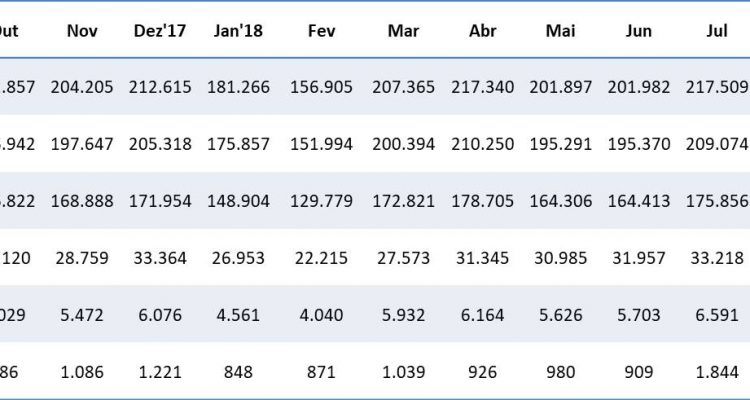Click the cell showing 1.844

click(x=716, y=372)
